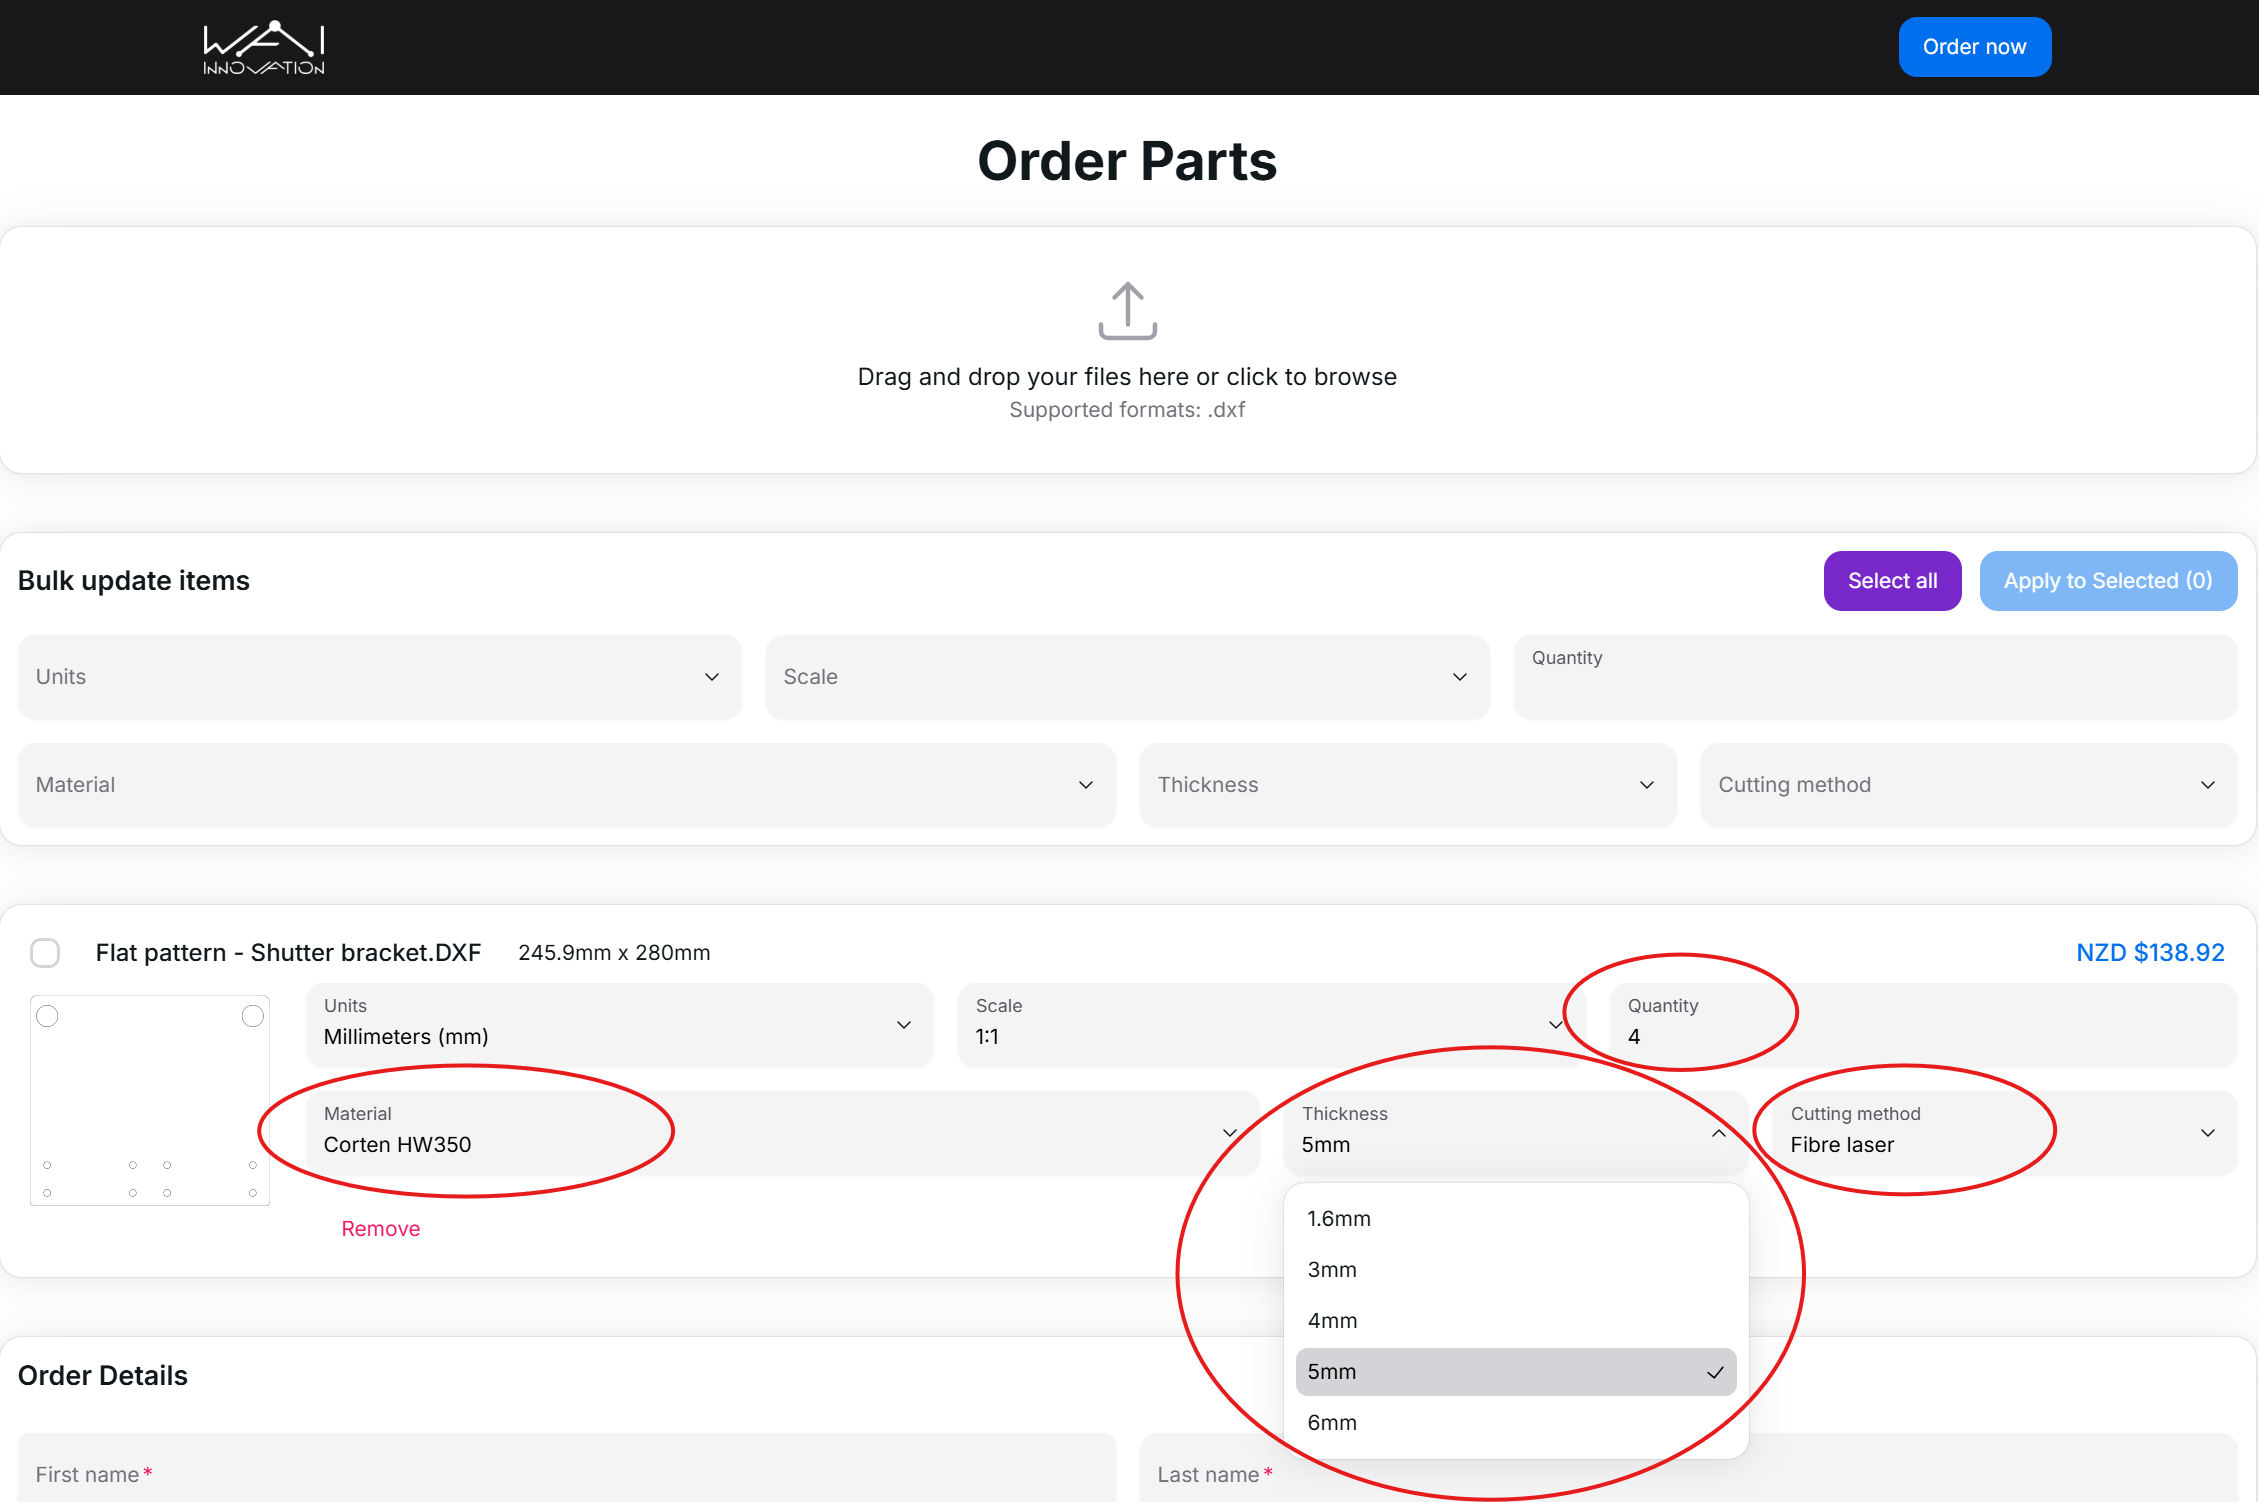Click the bulk Scale chevron arrow
Image resolution: width=2259 pixels, height=1503 pixels.
pyautogui.click(x=1460, y=677)
